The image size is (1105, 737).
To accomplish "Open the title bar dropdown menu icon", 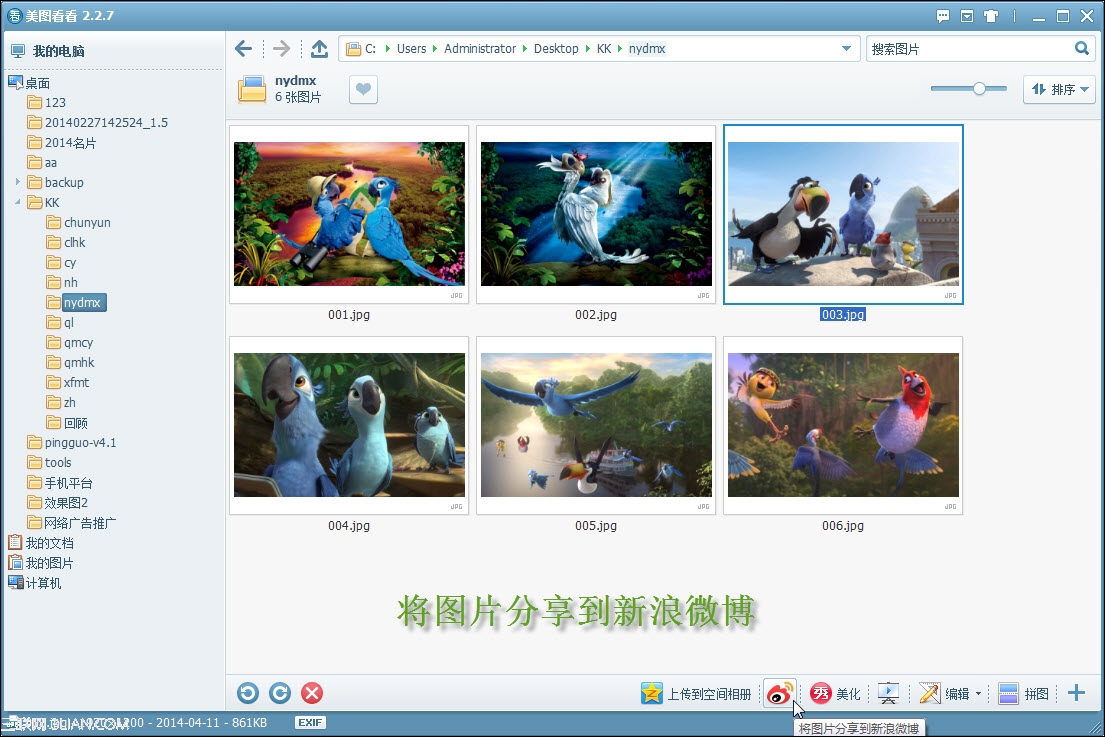I will (x=967, y=16).
